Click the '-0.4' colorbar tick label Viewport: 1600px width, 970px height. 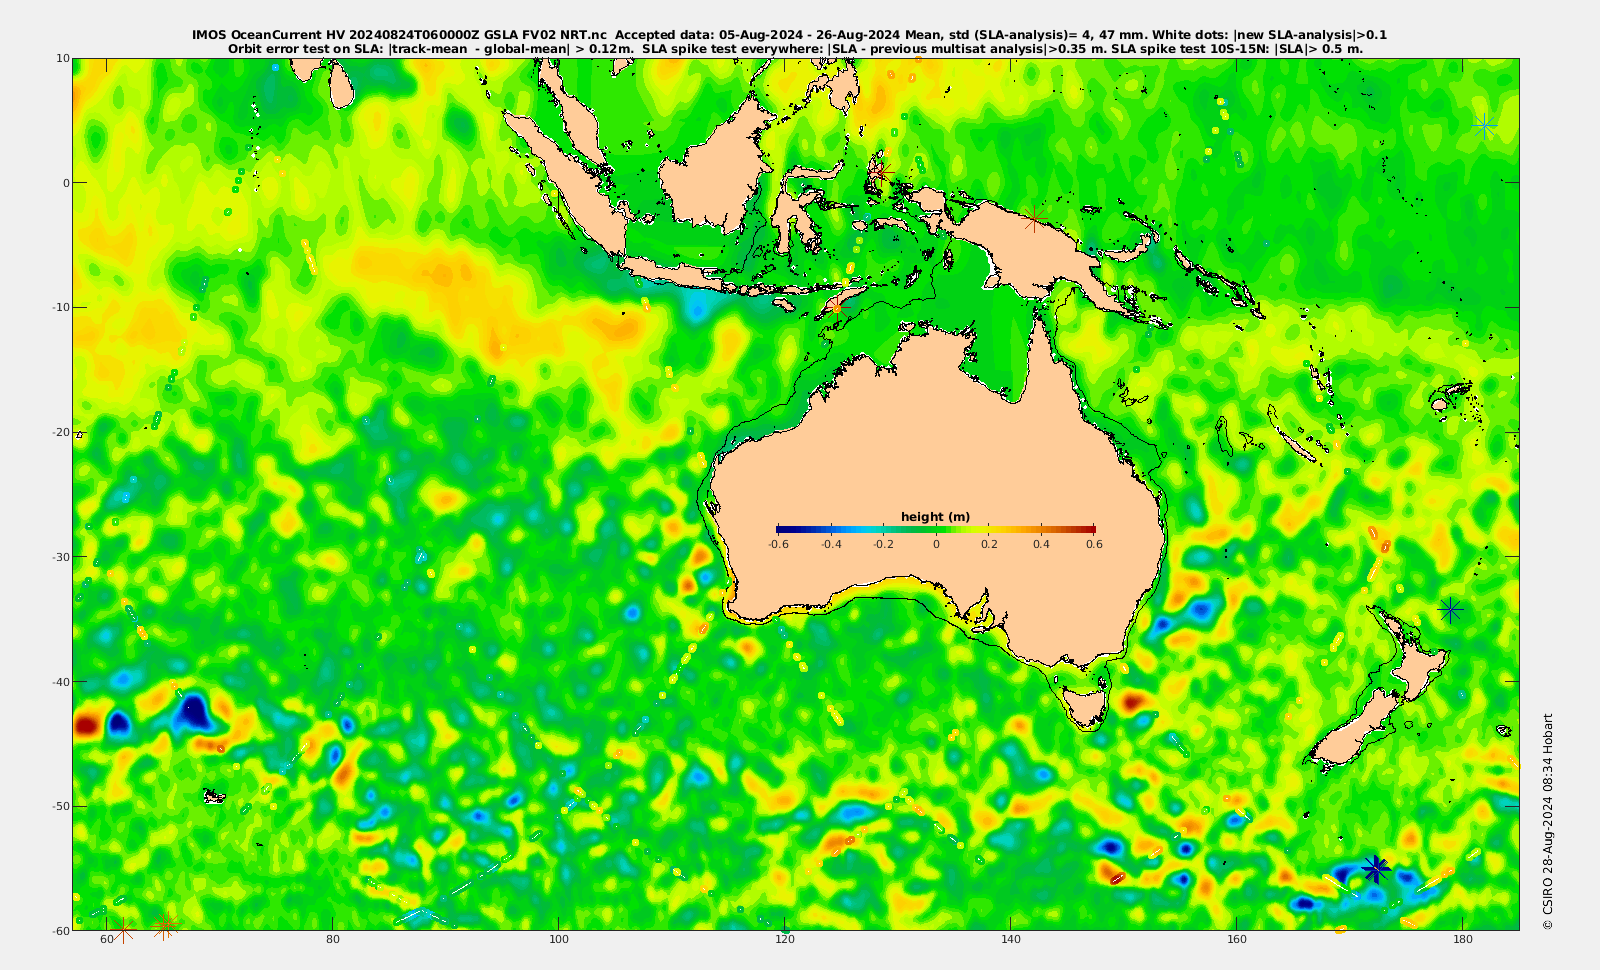coord(831,544)
